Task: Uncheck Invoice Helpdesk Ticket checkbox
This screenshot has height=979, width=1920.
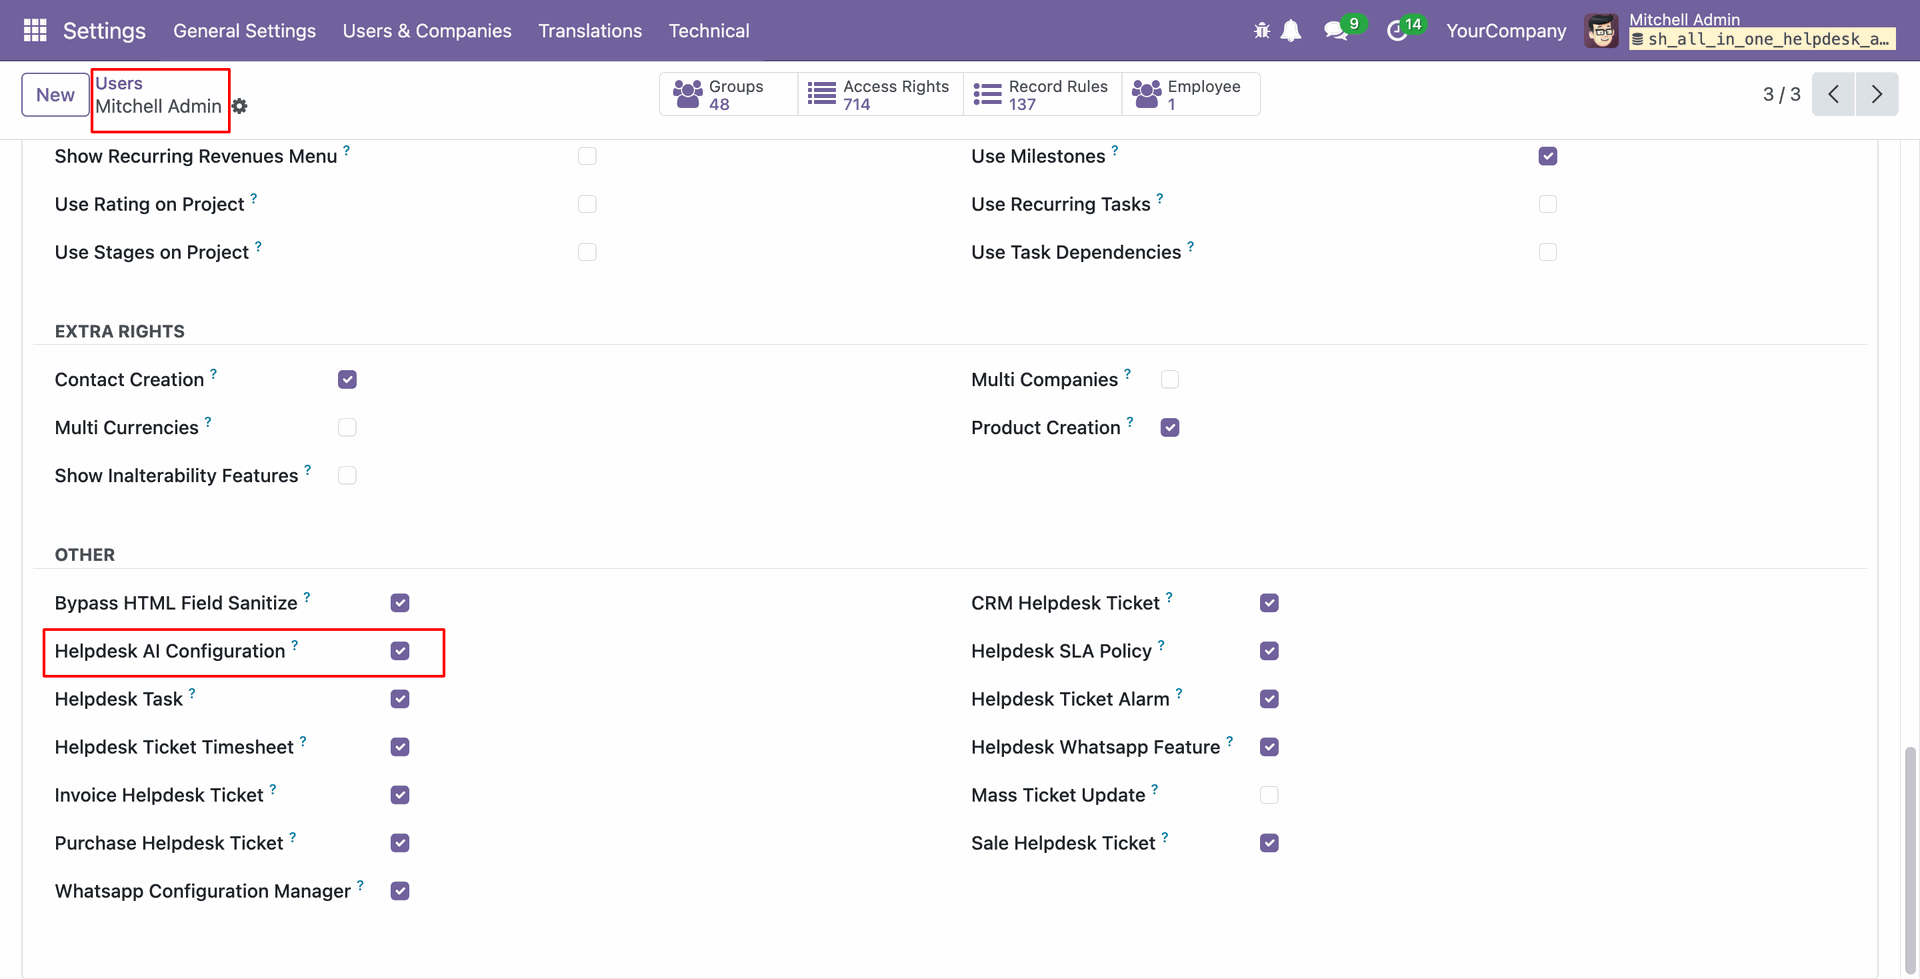Action: tap(400, 795)
